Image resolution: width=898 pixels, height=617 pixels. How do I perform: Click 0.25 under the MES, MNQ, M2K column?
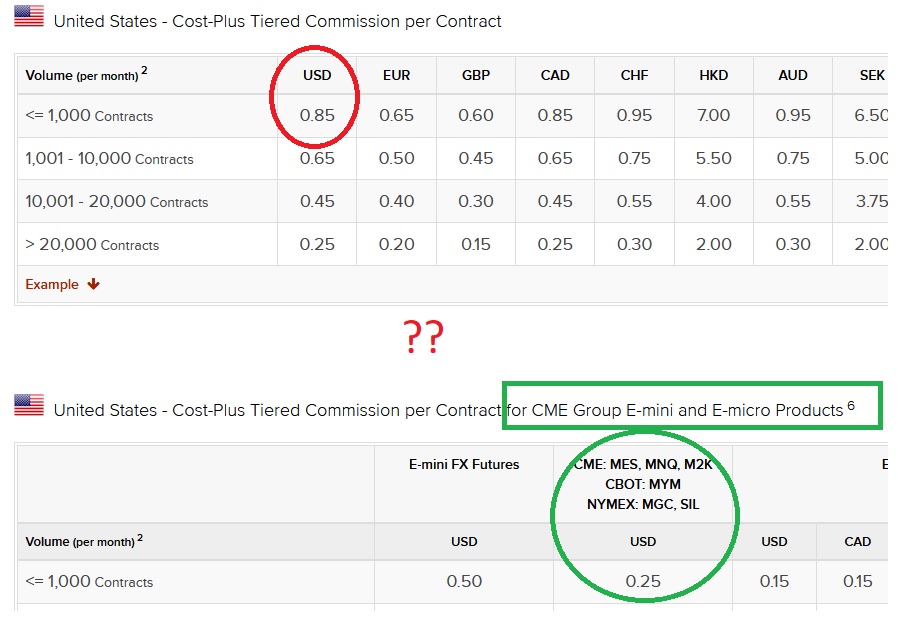(x=643, y=581)
